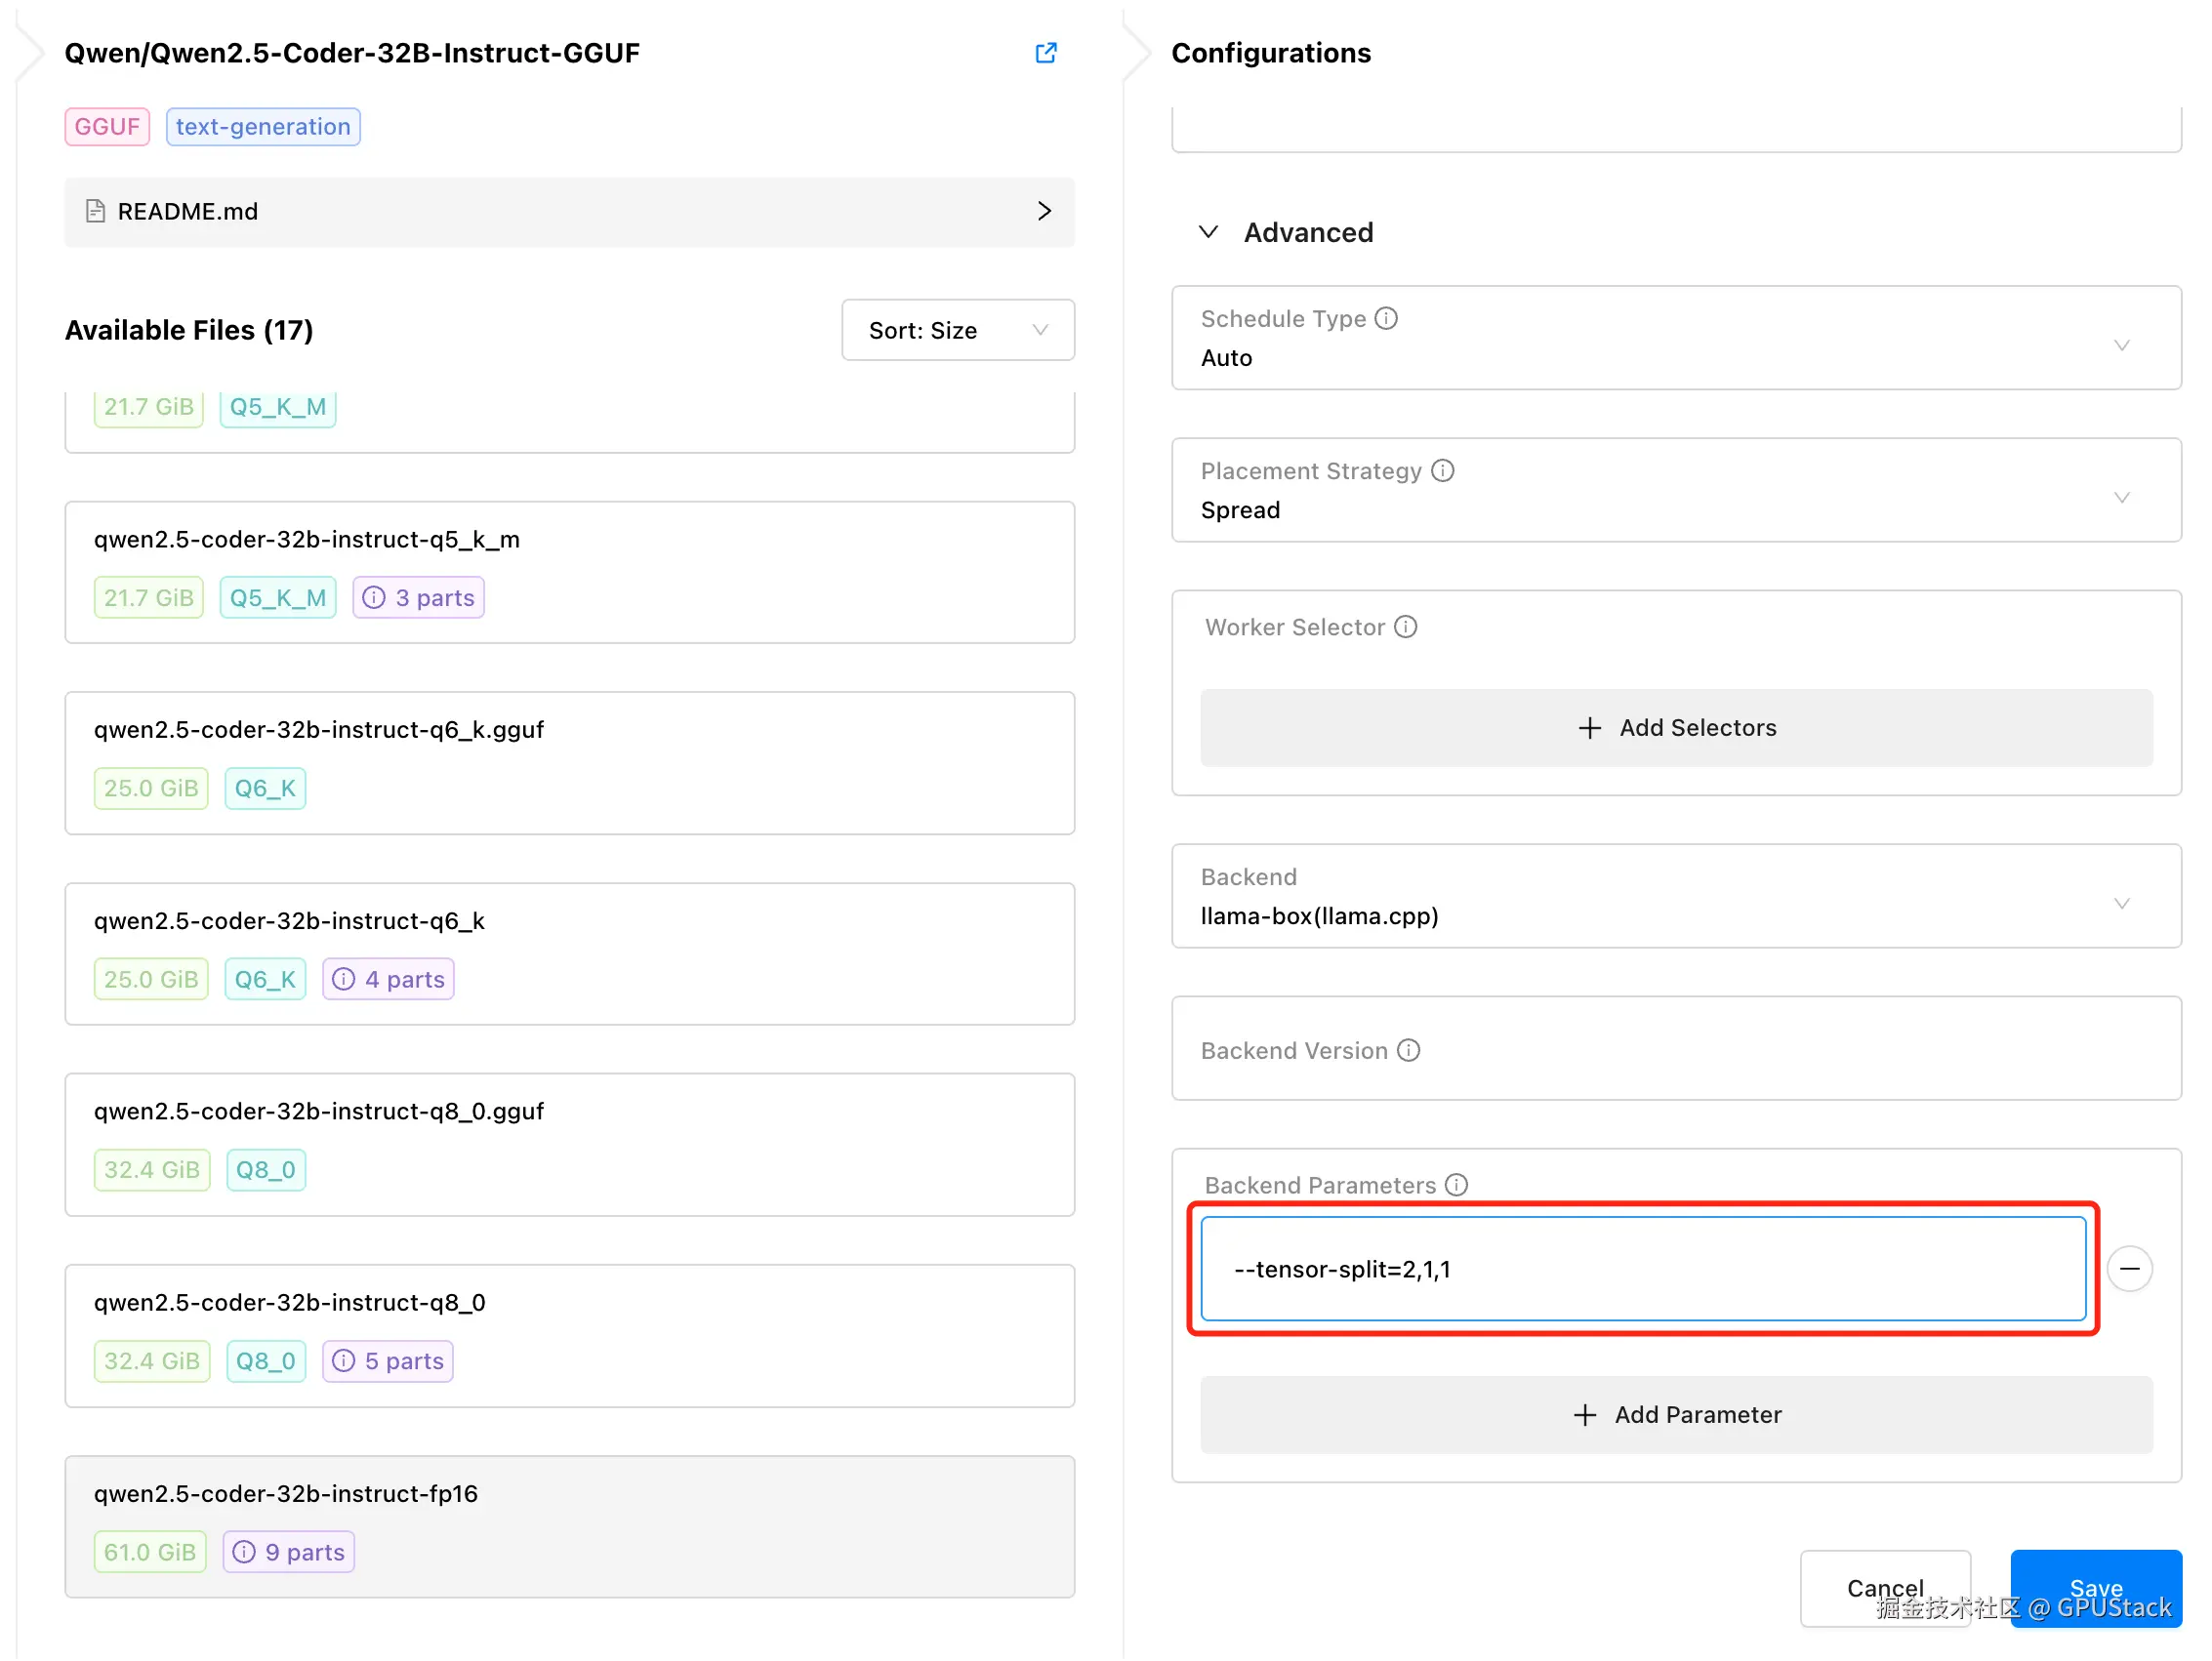Click the README.md label

point(188,211)
